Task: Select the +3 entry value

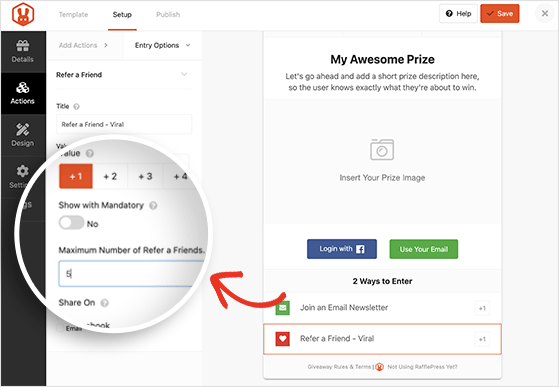Action: pos(145,176)
